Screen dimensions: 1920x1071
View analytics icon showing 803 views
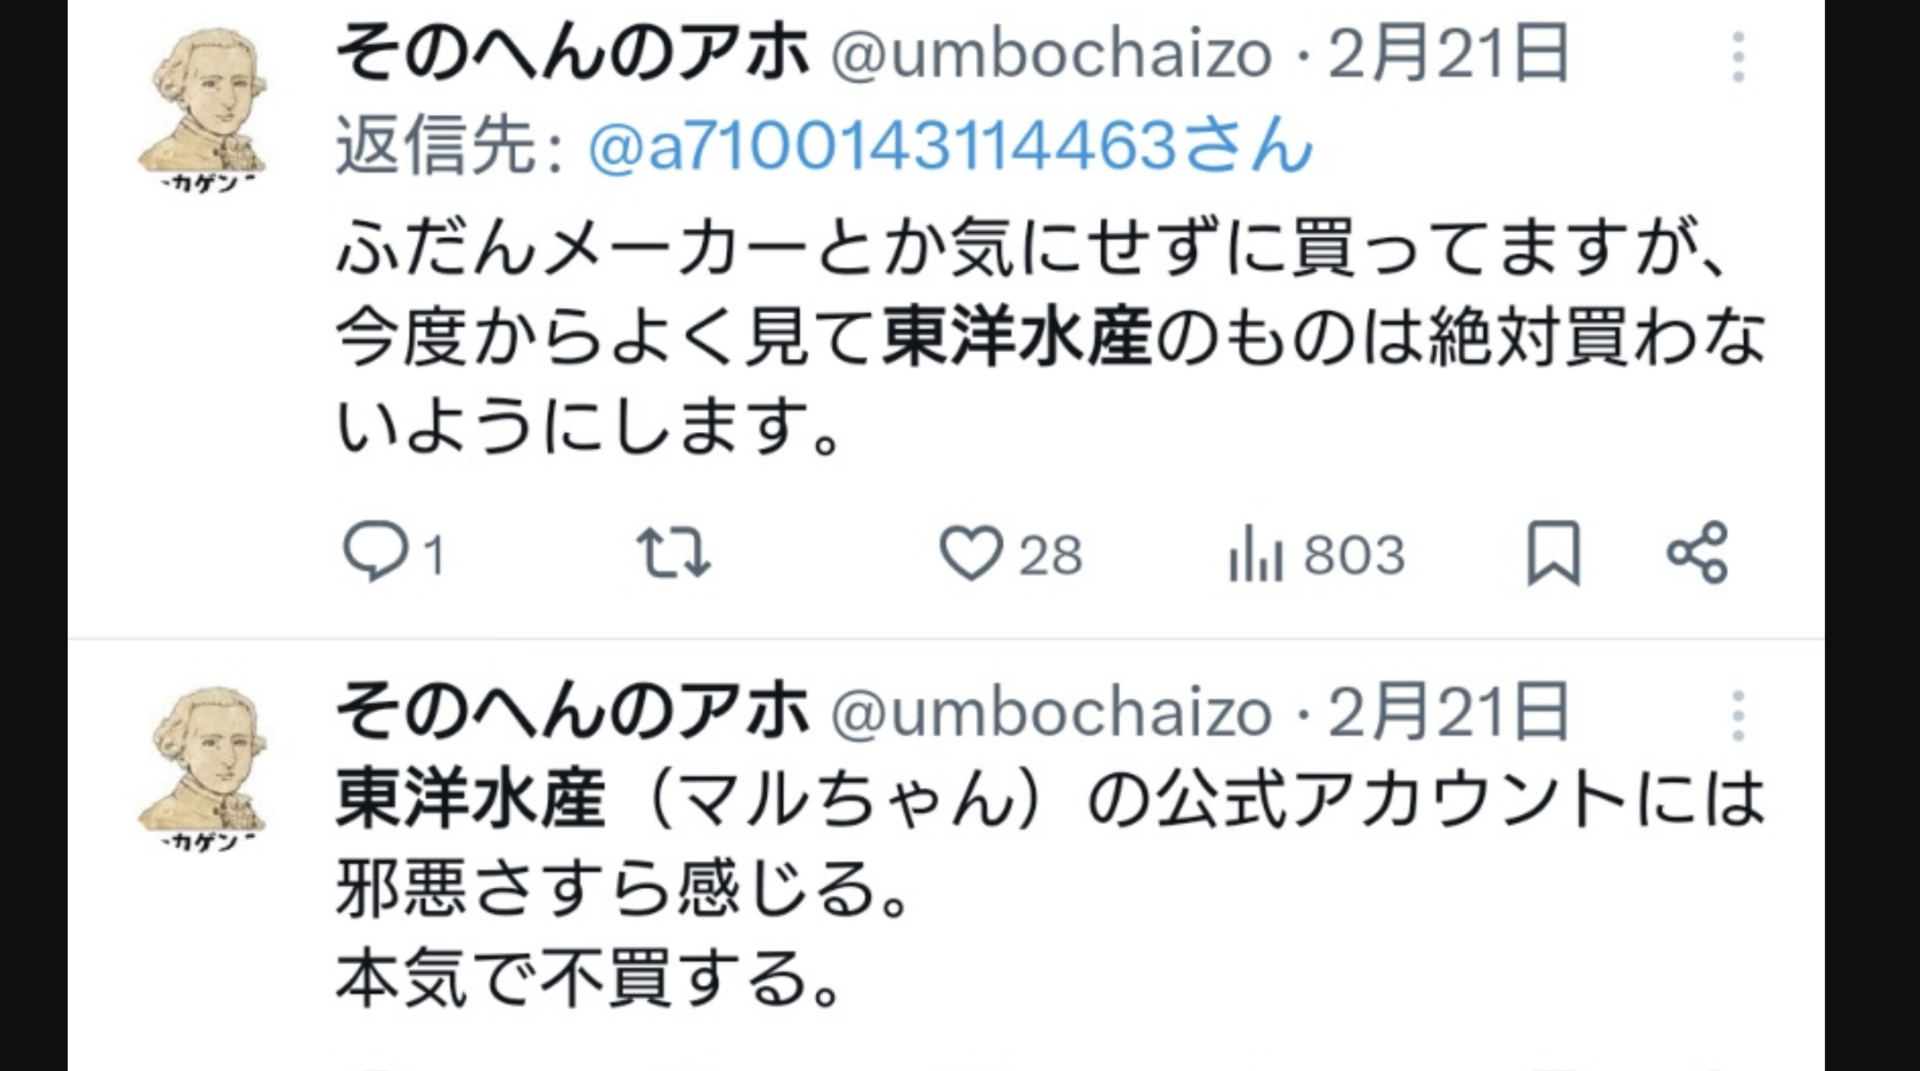point(1255,553)
